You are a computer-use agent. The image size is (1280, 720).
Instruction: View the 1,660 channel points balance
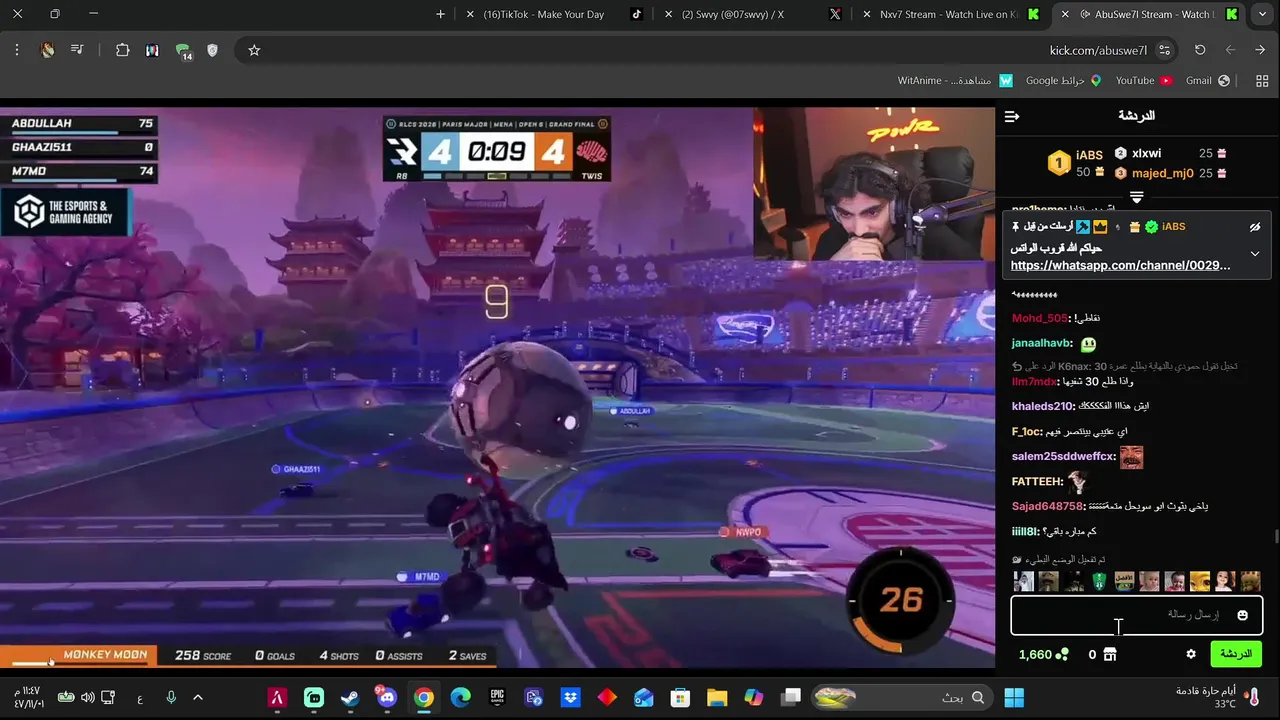click(x=1043, y=654)
